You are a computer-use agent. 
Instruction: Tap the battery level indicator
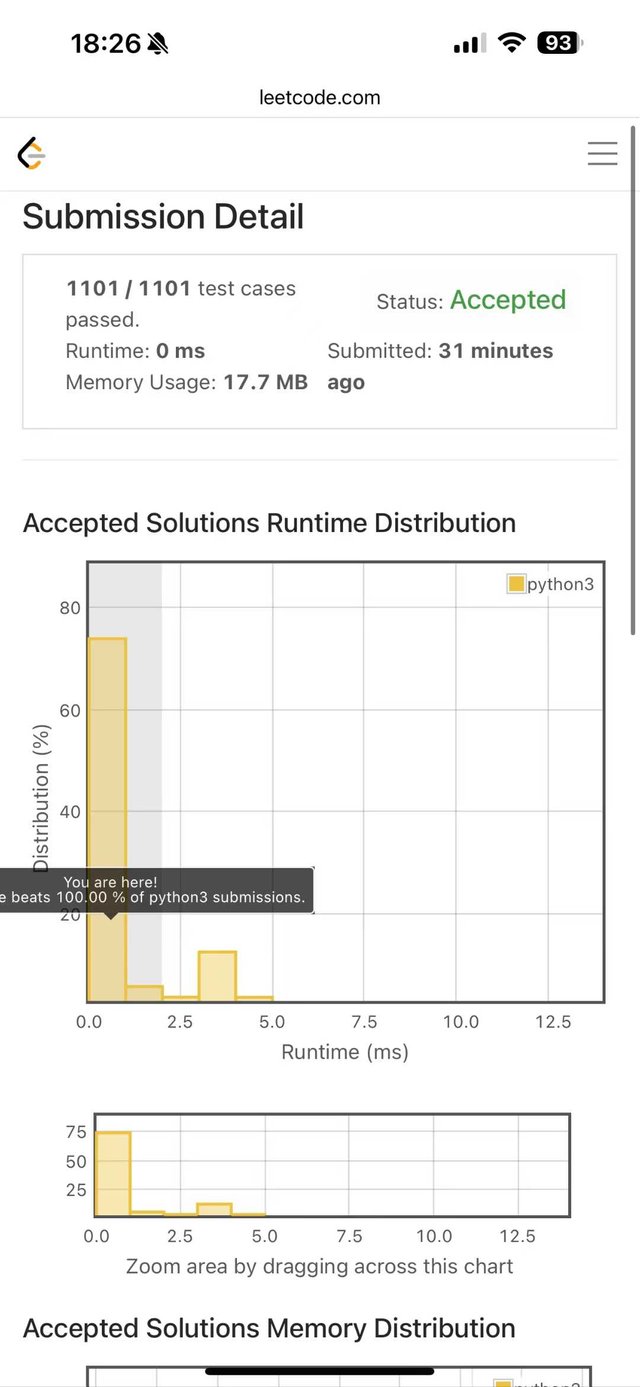coord(559,43)
